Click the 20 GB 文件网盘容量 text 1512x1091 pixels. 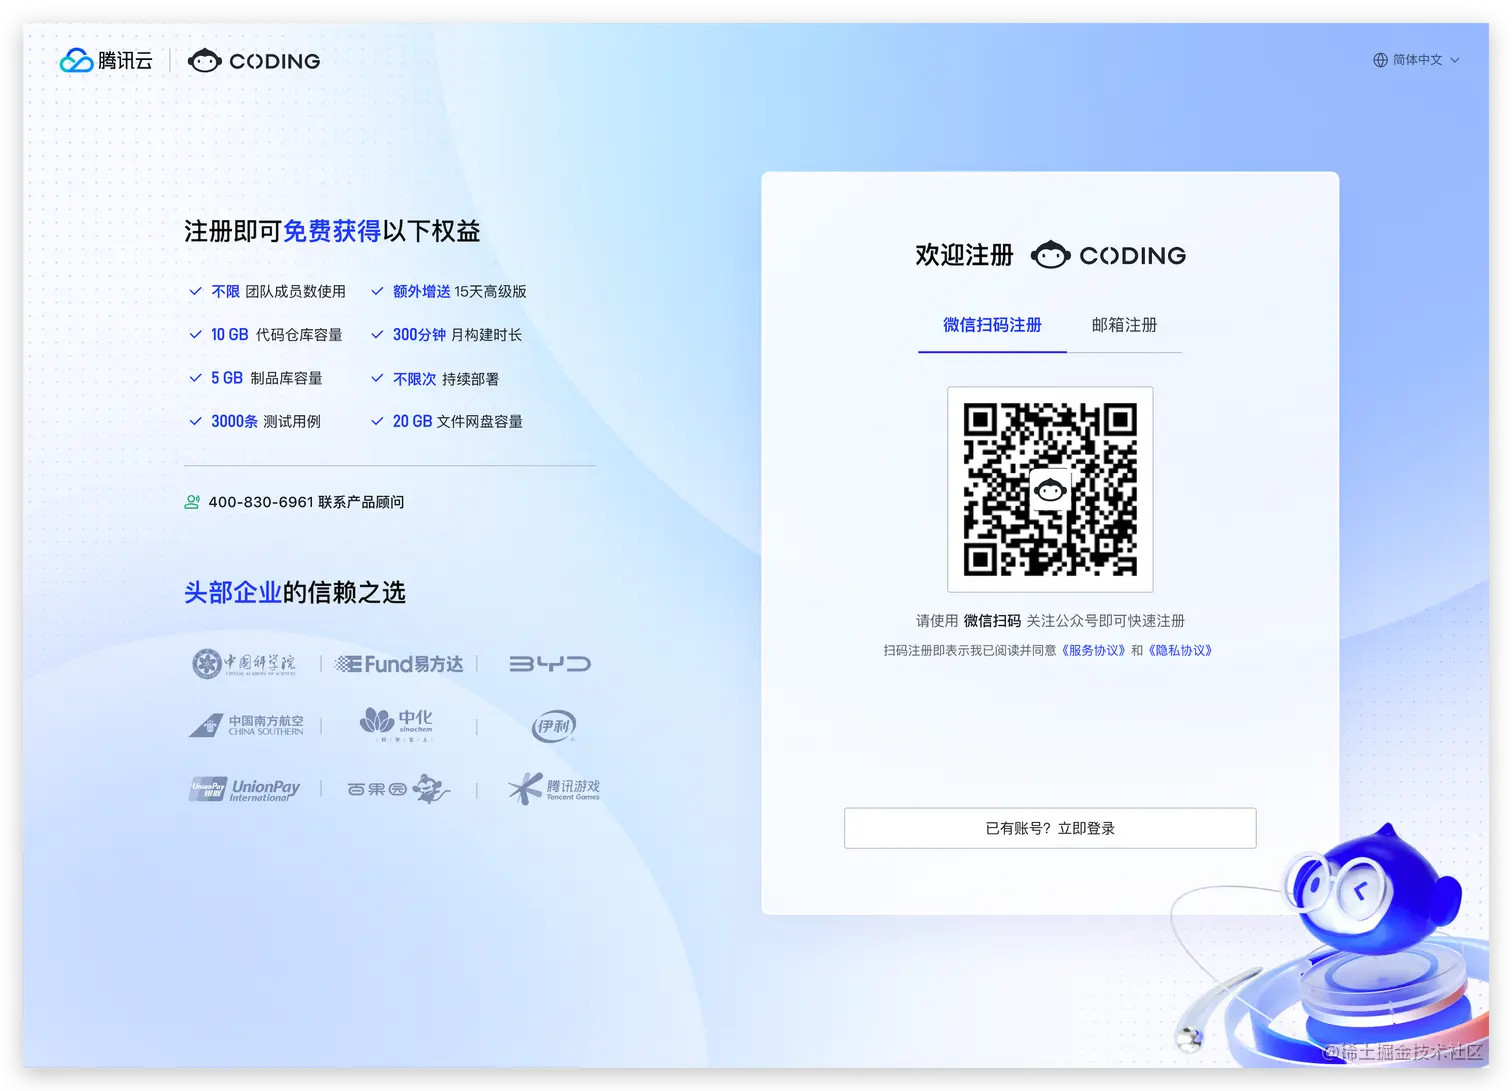click(458, 421)
